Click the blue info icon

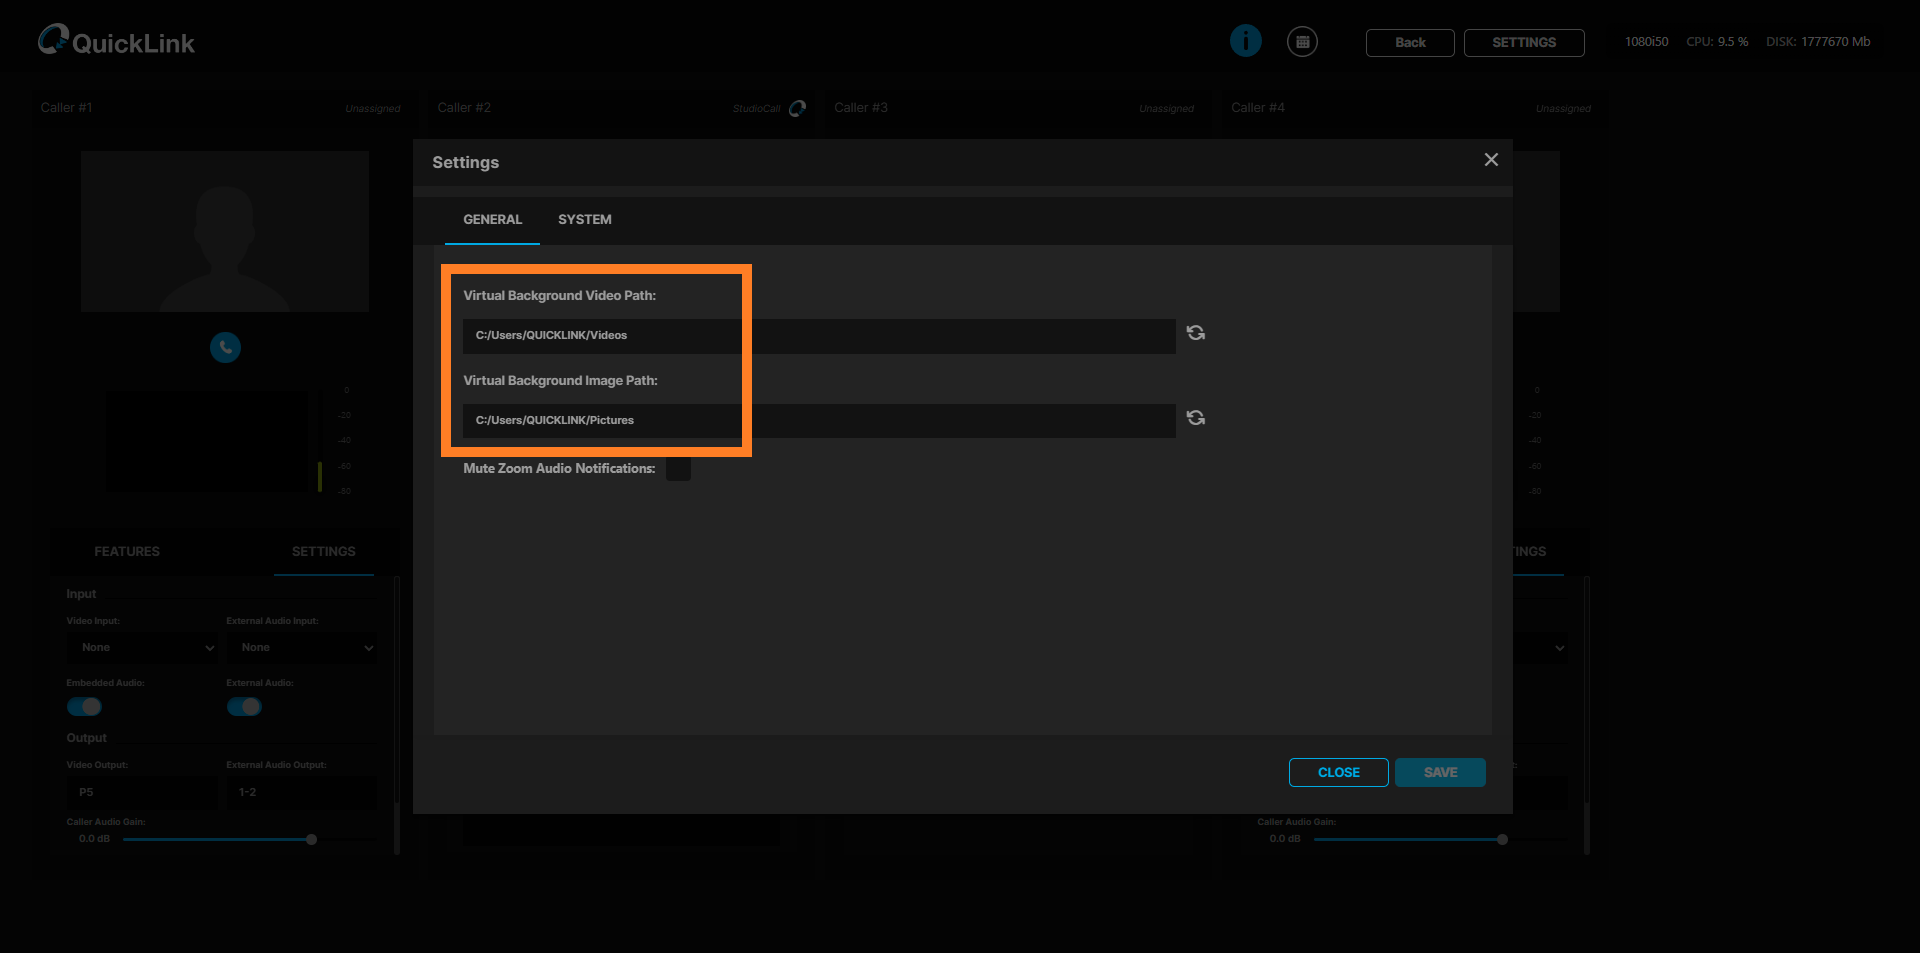pos(1245,41)
